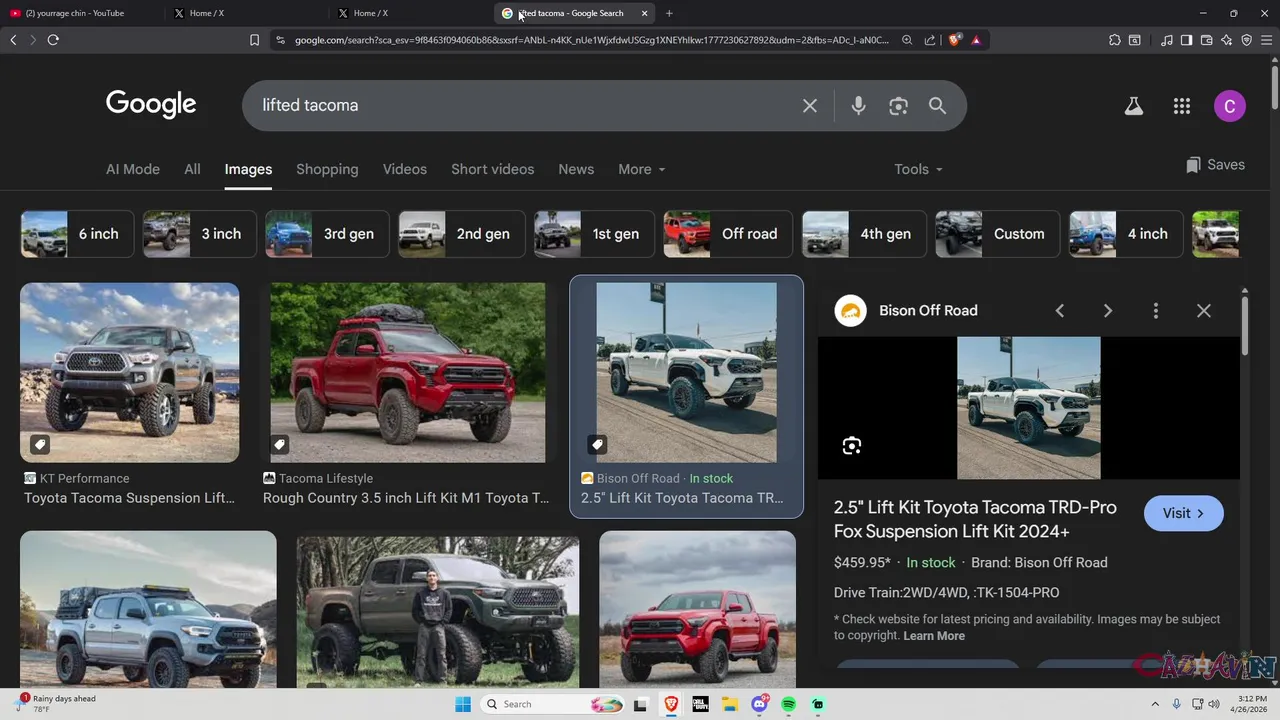The height and width of the screenshot is (720, 1280).
Task: Open Spotify from the taskbar
Action: click(x=788, y=704)
